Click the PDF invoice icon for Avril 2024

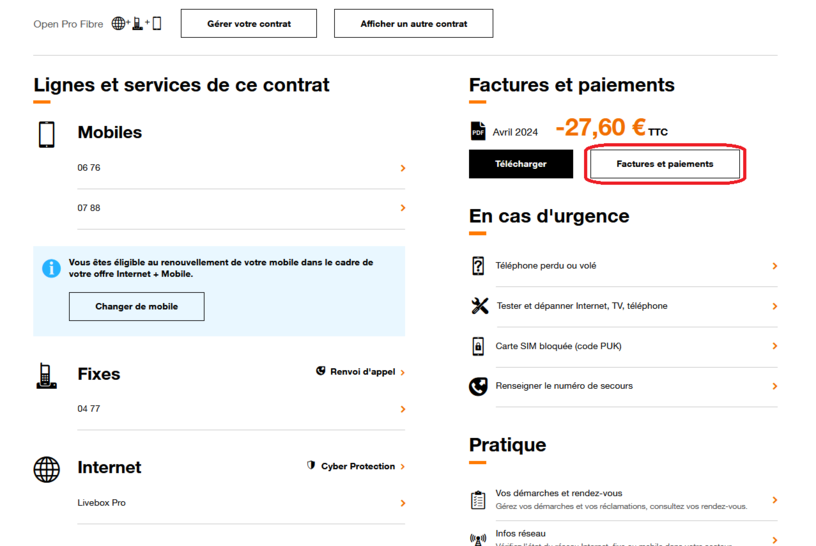[478, 131]
